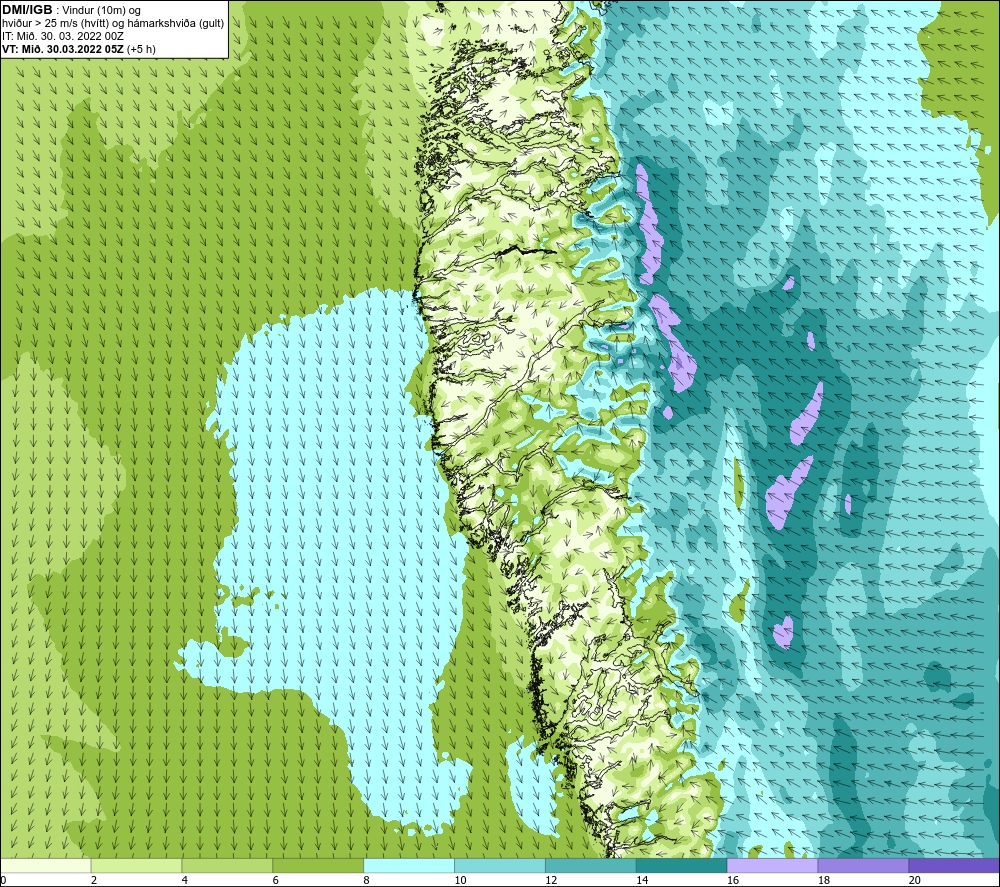Click the 2–4 m/s light green legend swatch
The height and width of the screenshot is (887, 1000).
click(136, 865)
